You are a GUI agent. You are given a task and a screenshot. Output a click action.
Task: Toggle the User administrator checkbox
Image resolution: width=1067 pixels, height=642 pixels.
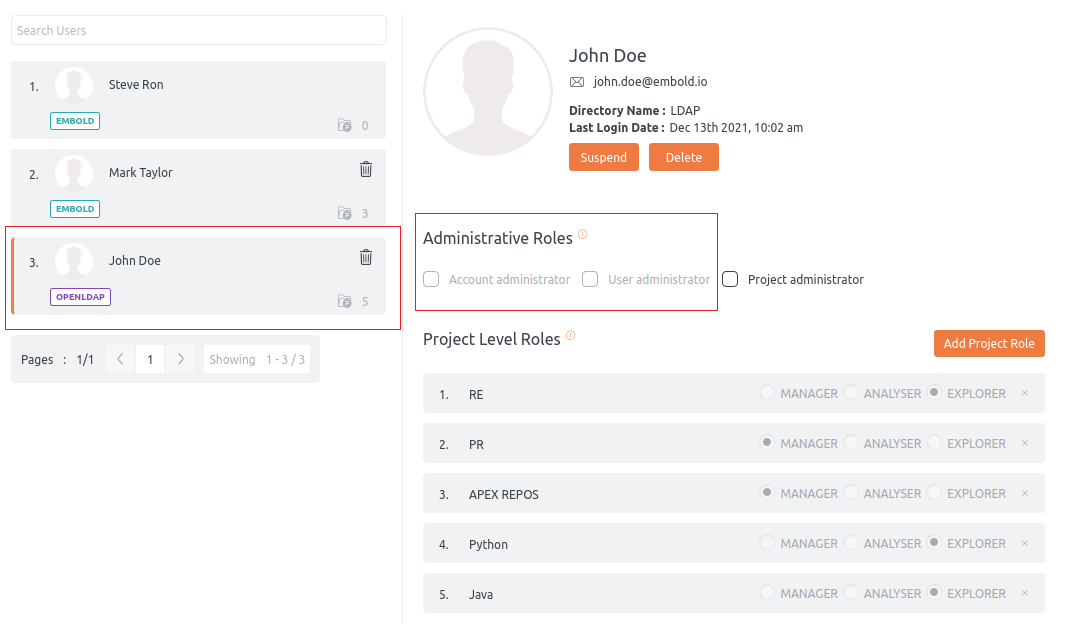pyautogui.click(x=590, y=280)
